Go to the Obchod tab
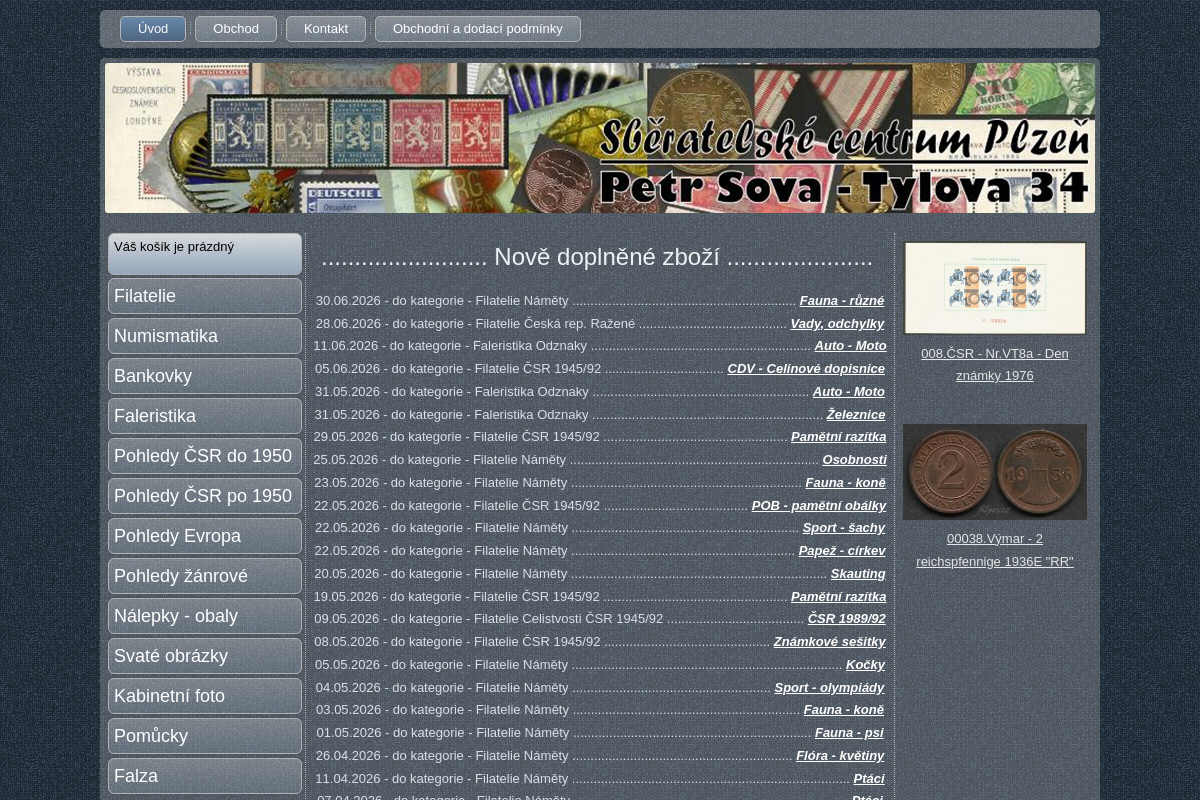 (236, 29)
